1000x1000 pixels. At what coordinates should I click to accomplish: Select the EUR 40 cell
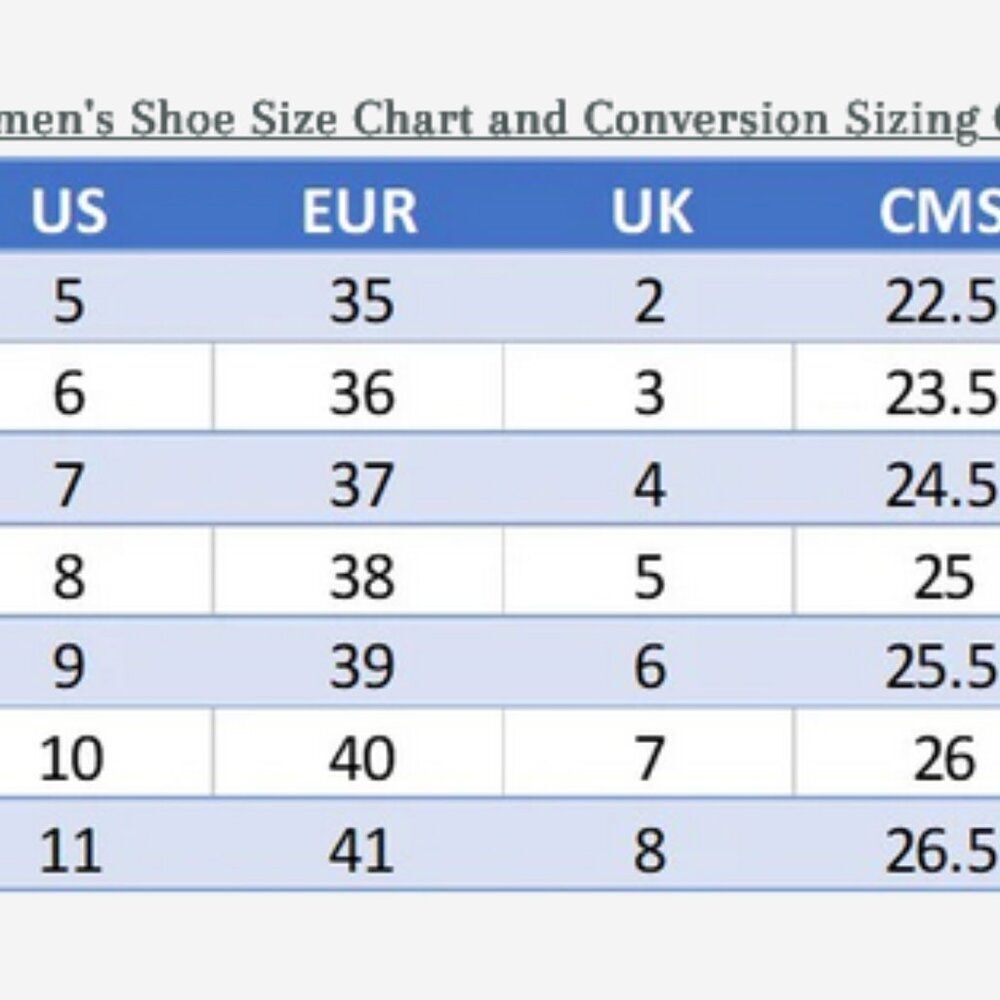[x=361, y=759]
